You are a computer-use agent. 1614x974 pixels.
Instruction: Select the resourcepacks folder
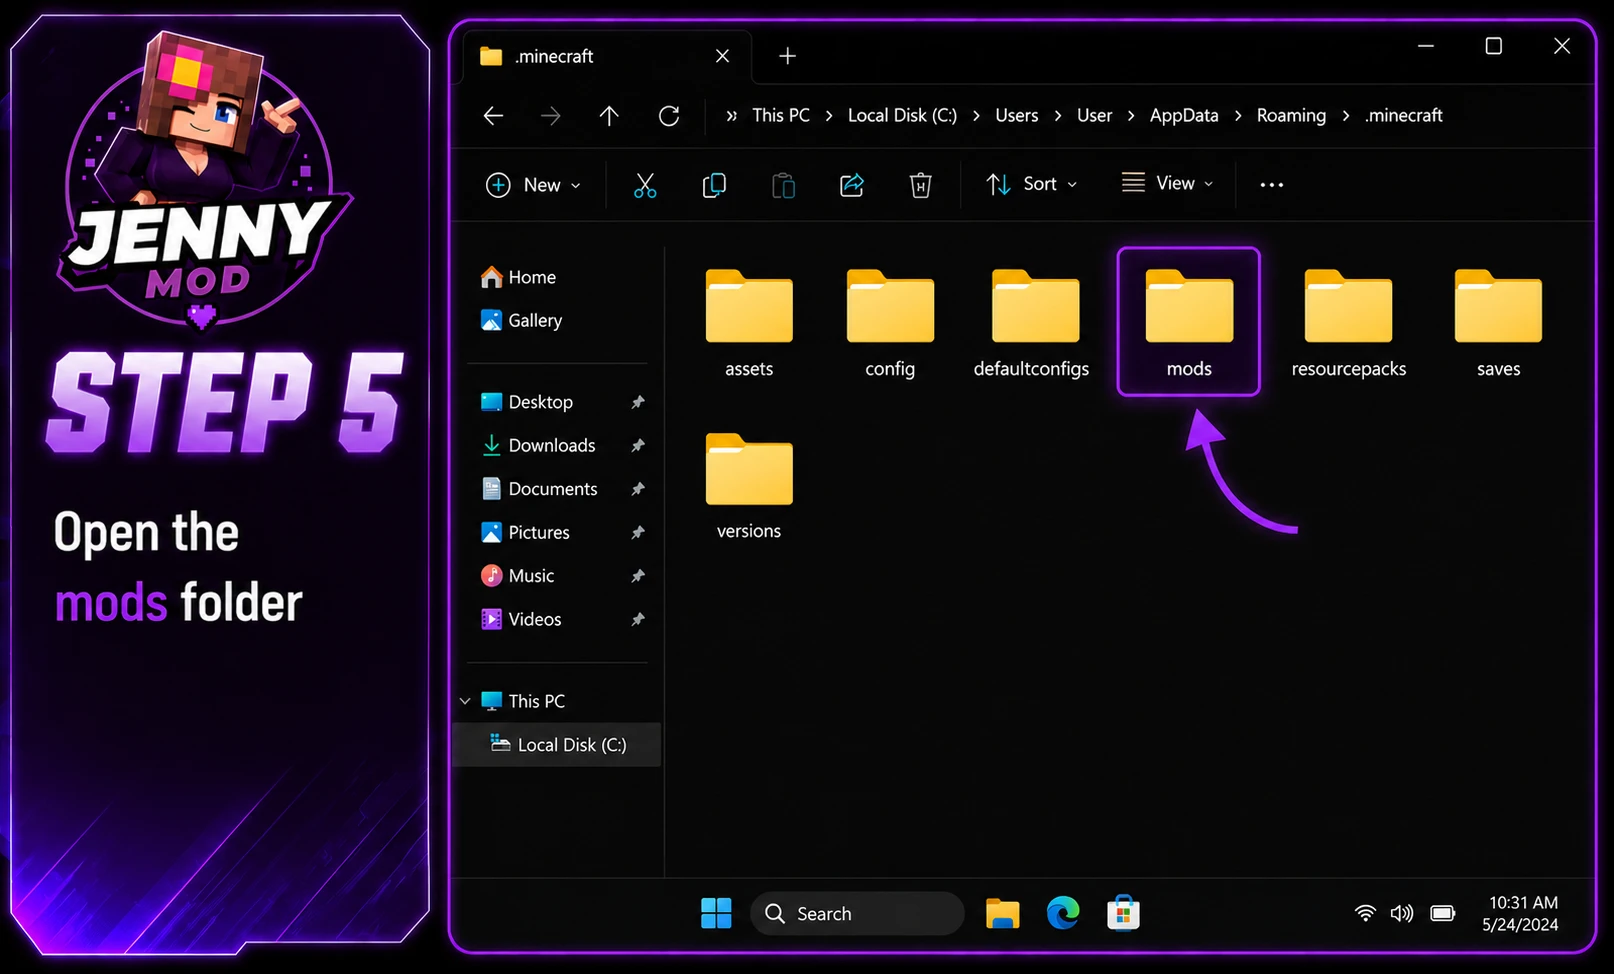[x=1348, y=323]
